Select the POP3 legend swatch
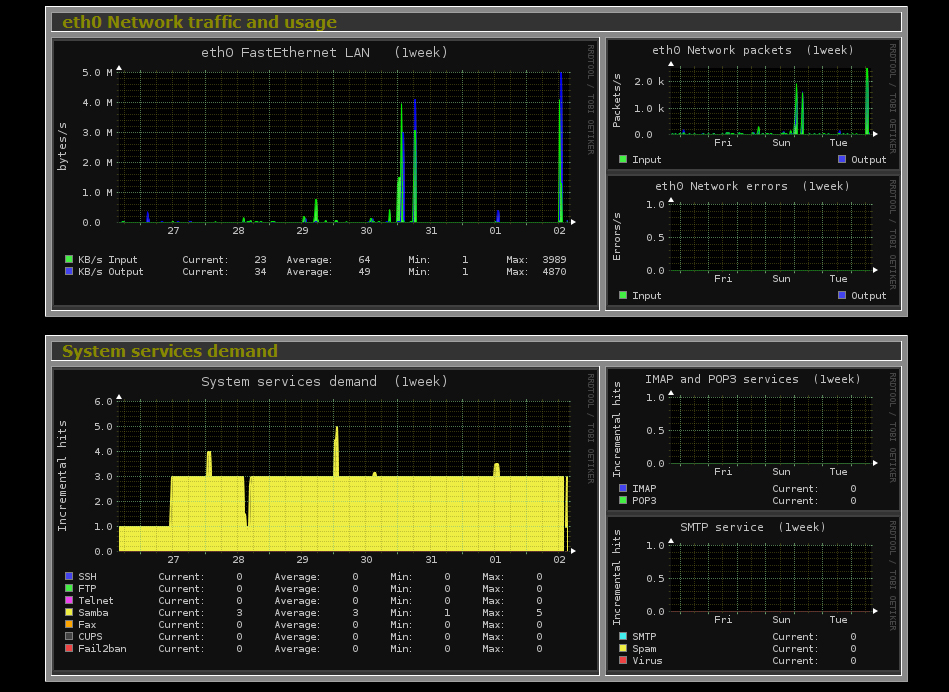Viewport: 949px width, 692px height. pyautogui.click(x=623, y=500)
